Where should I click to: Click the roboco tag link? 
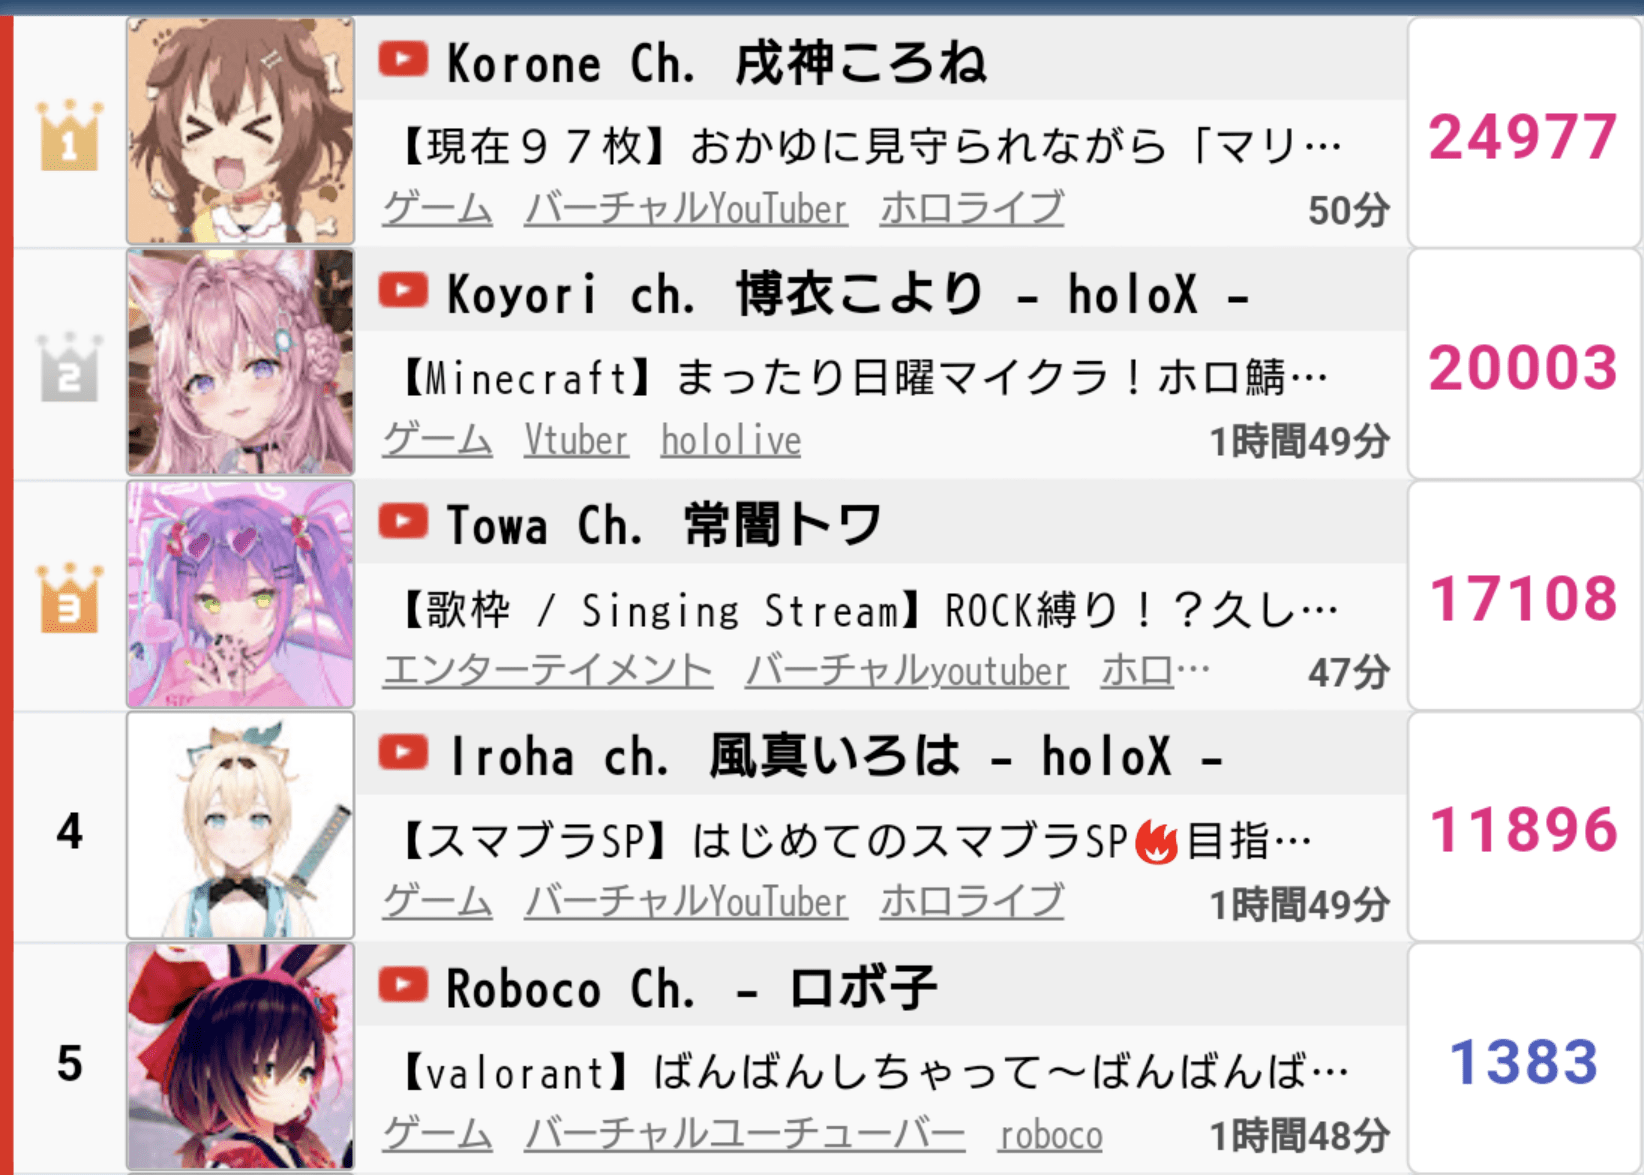click(1051, 1134)
